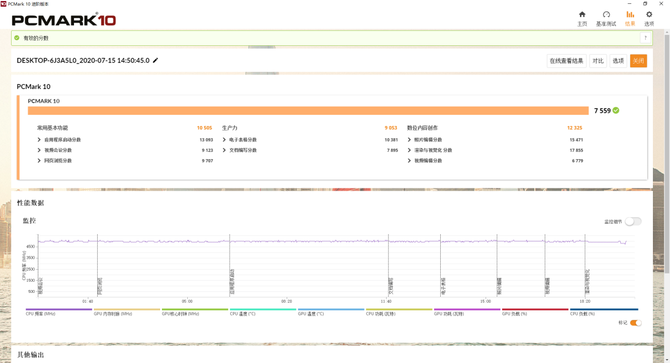The image size is (670, 363).
Task: Toggle the markers switch below chart
Action: [x=635, y=323]
